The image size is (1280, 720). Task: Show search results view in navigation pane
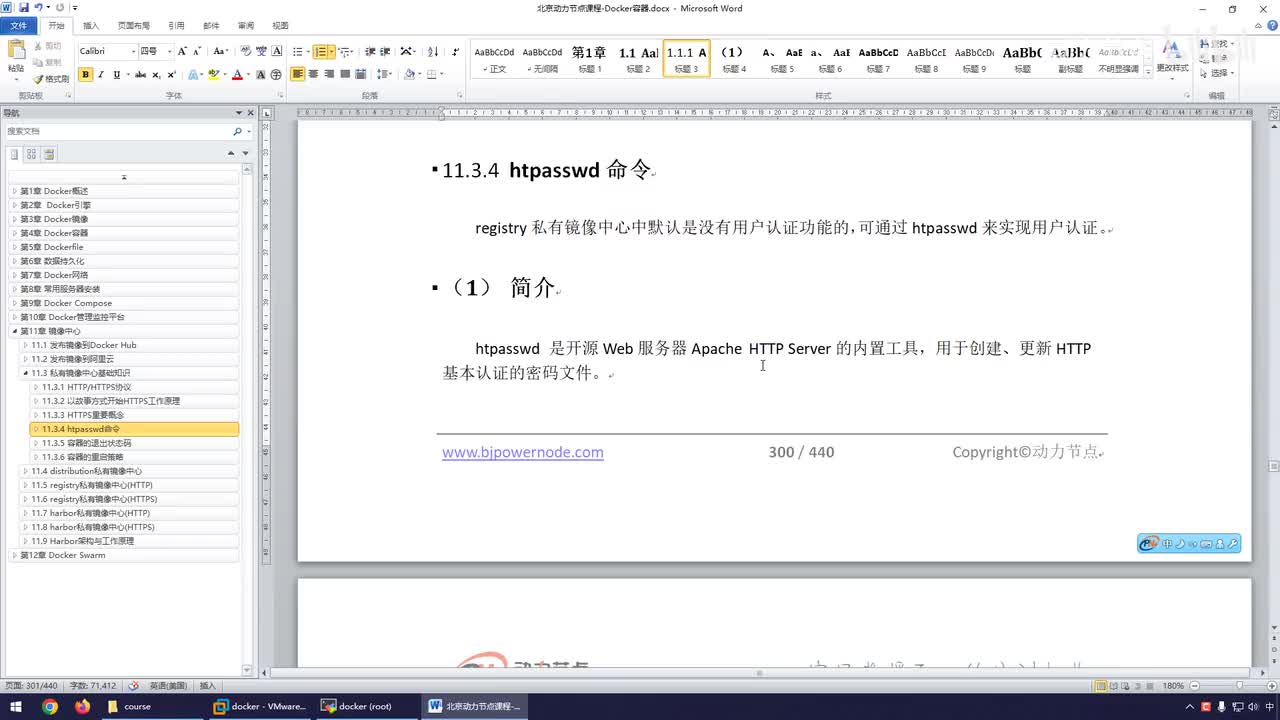click(49, 154)
